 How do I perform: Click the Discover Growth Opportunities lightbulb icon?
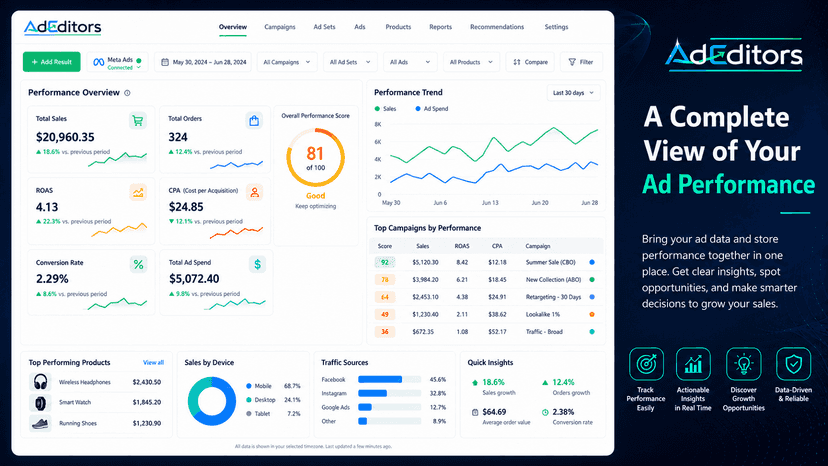coord(744,364)
